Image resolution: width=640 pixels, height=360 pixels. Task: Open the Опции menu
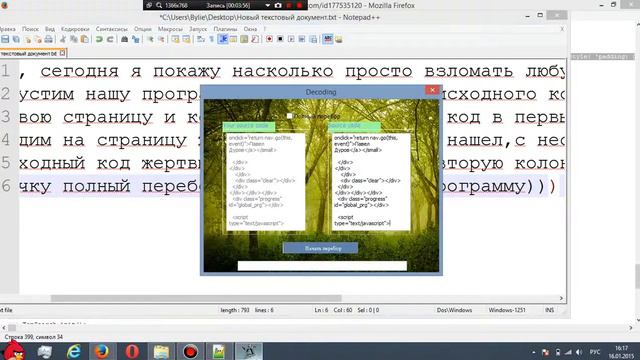click(x=143, y=29)
